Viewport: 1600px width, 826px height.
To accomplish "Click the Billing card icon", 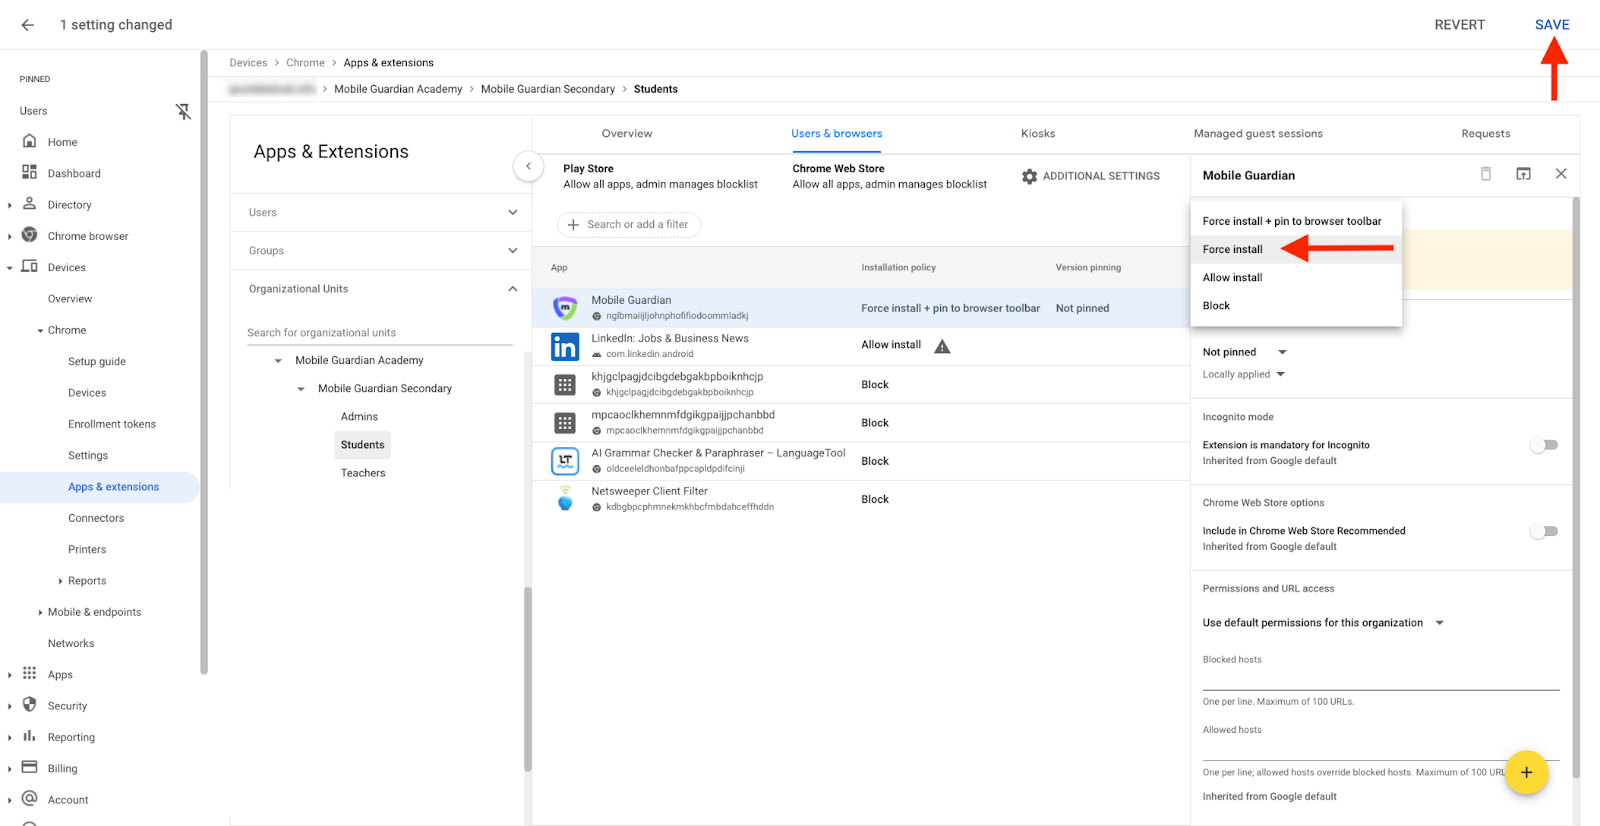I will [30, 768].
